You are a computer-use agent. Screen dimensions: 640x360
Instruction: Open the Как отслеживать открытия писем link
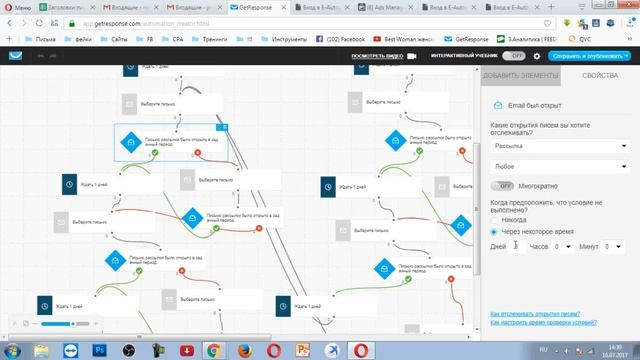(535, 314)
